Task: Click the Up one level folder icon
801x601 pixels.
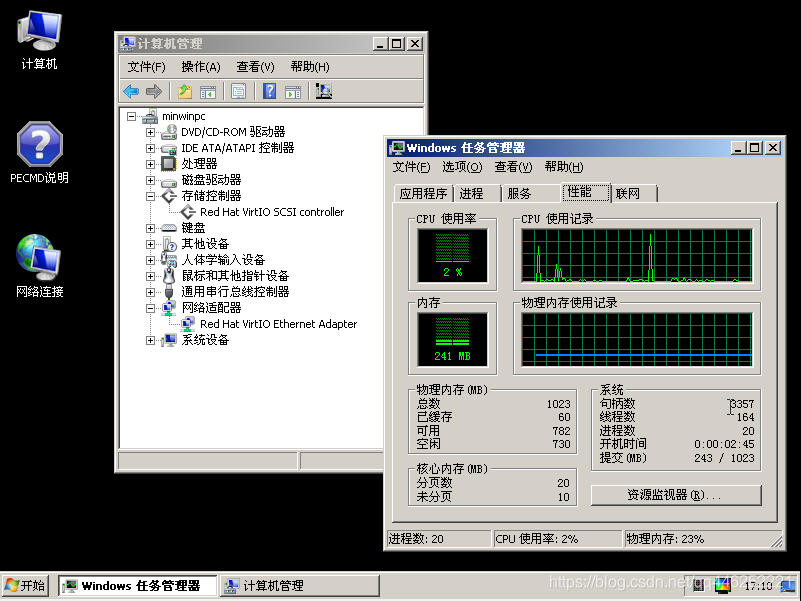Action: [184, 91]
